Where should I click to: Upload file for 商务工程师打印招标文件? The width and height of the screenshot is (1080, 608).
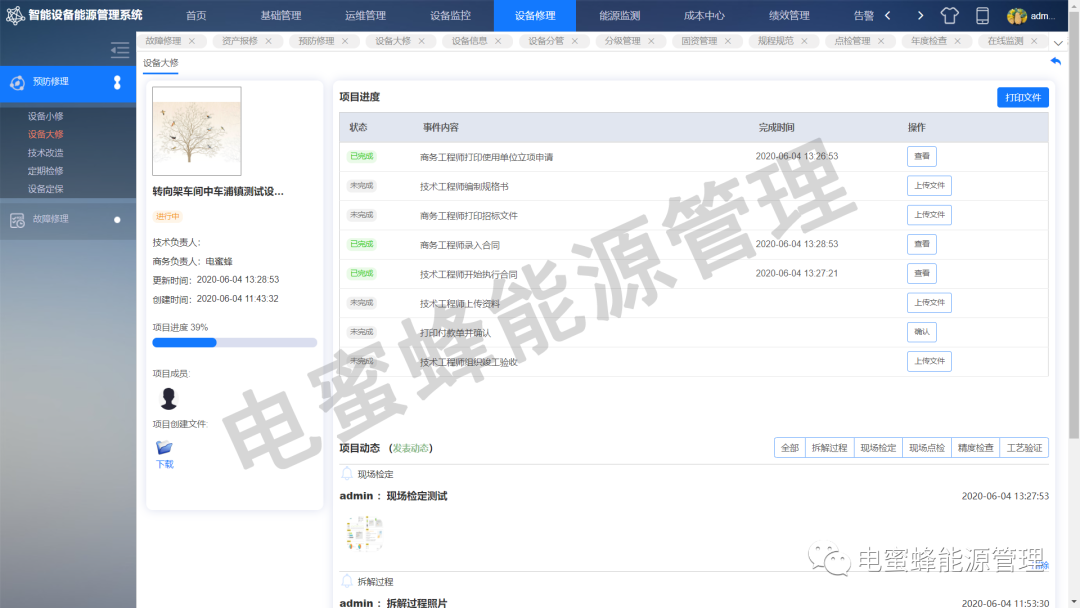(929, 215)
